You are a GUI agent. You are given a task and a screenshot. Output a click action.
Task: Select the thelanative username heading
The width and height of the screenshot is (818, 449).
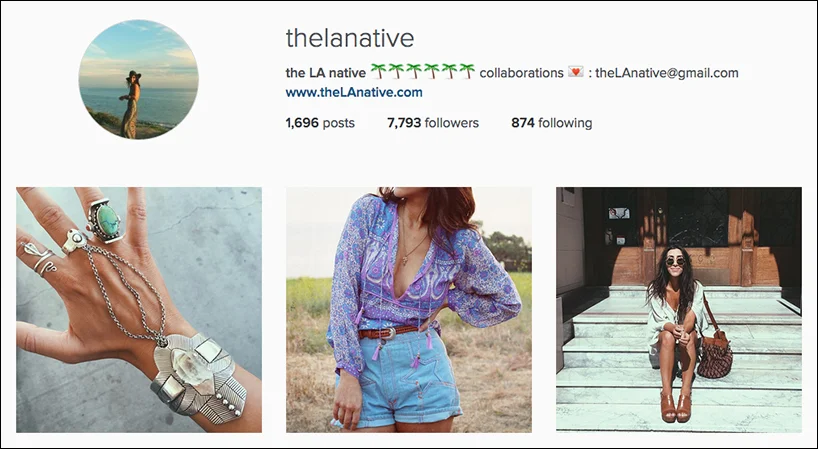pyautogui.click(x=350, y=38)
